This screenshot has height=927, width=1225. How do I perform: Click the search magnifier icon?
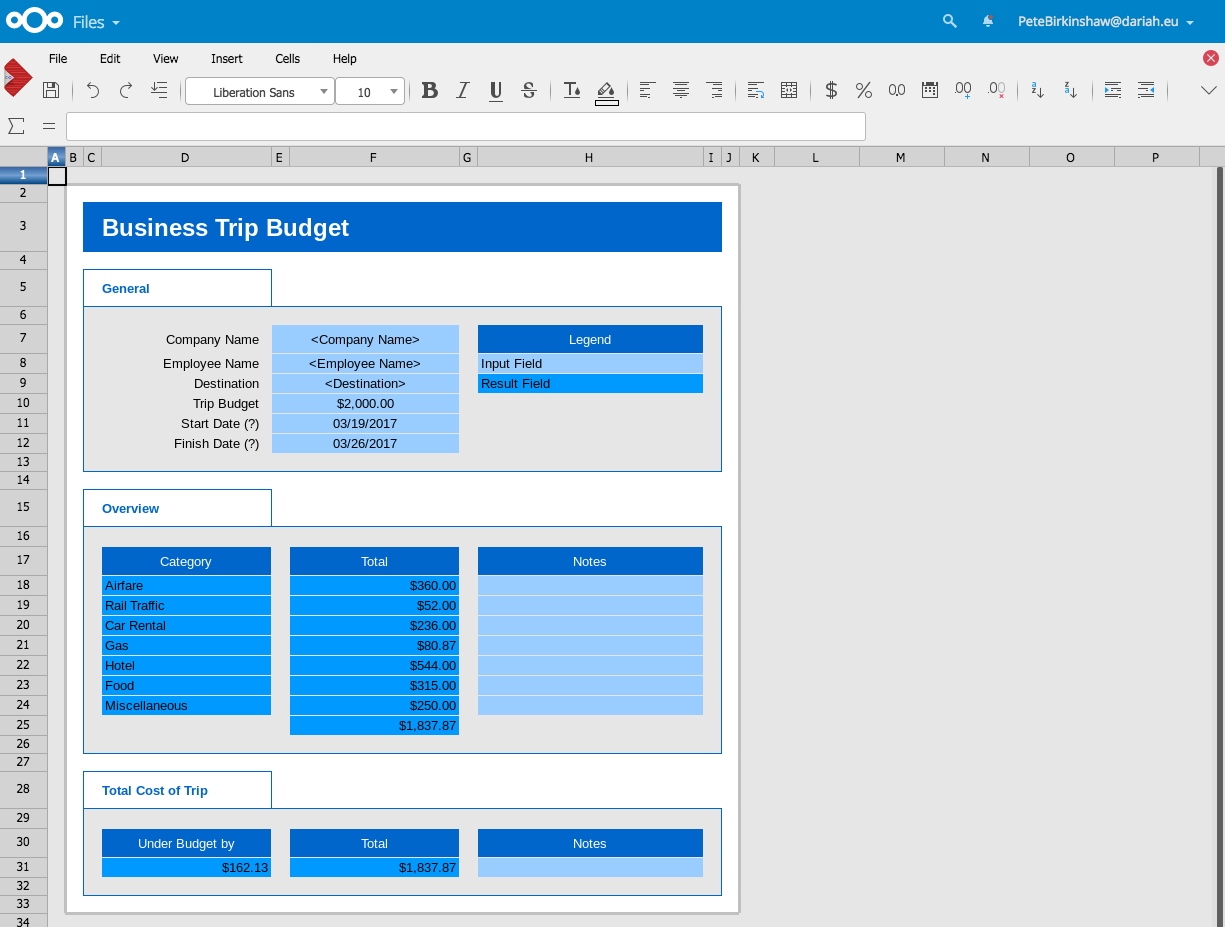[950, 21]
